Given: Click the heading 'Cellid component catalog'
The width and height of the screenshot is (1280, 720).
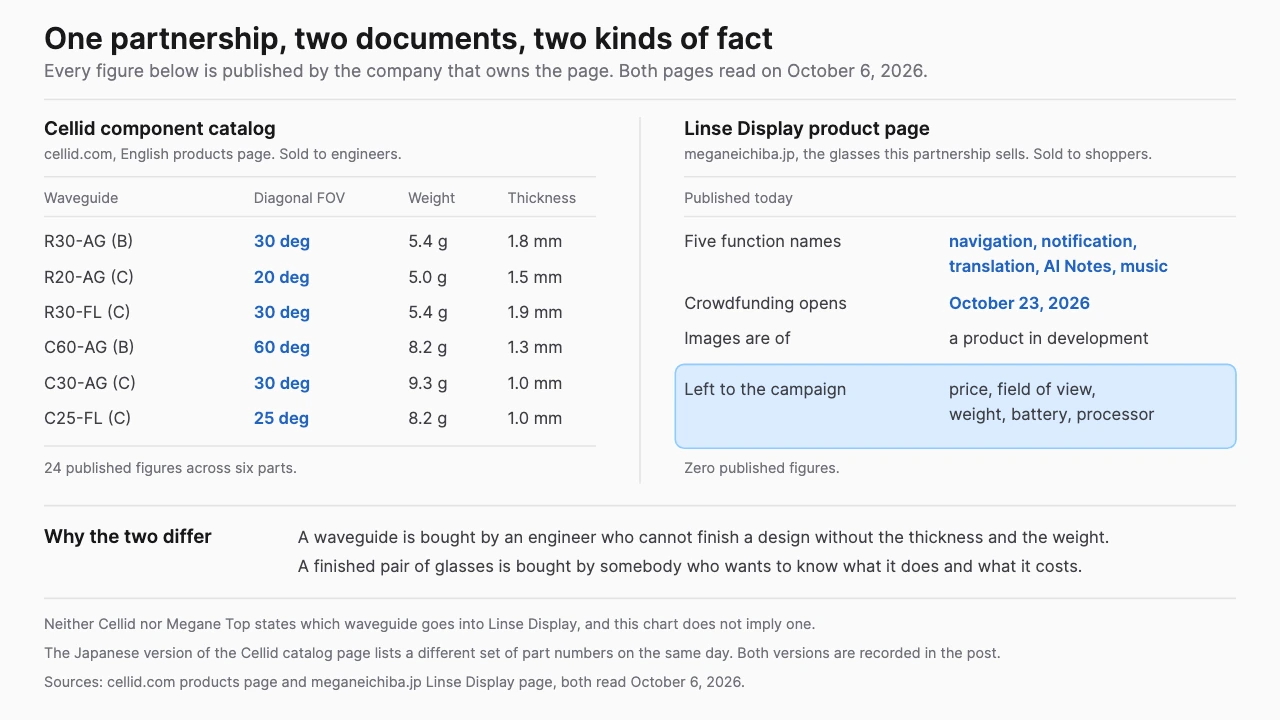Looking at the screenshot, I should [160, 128].
